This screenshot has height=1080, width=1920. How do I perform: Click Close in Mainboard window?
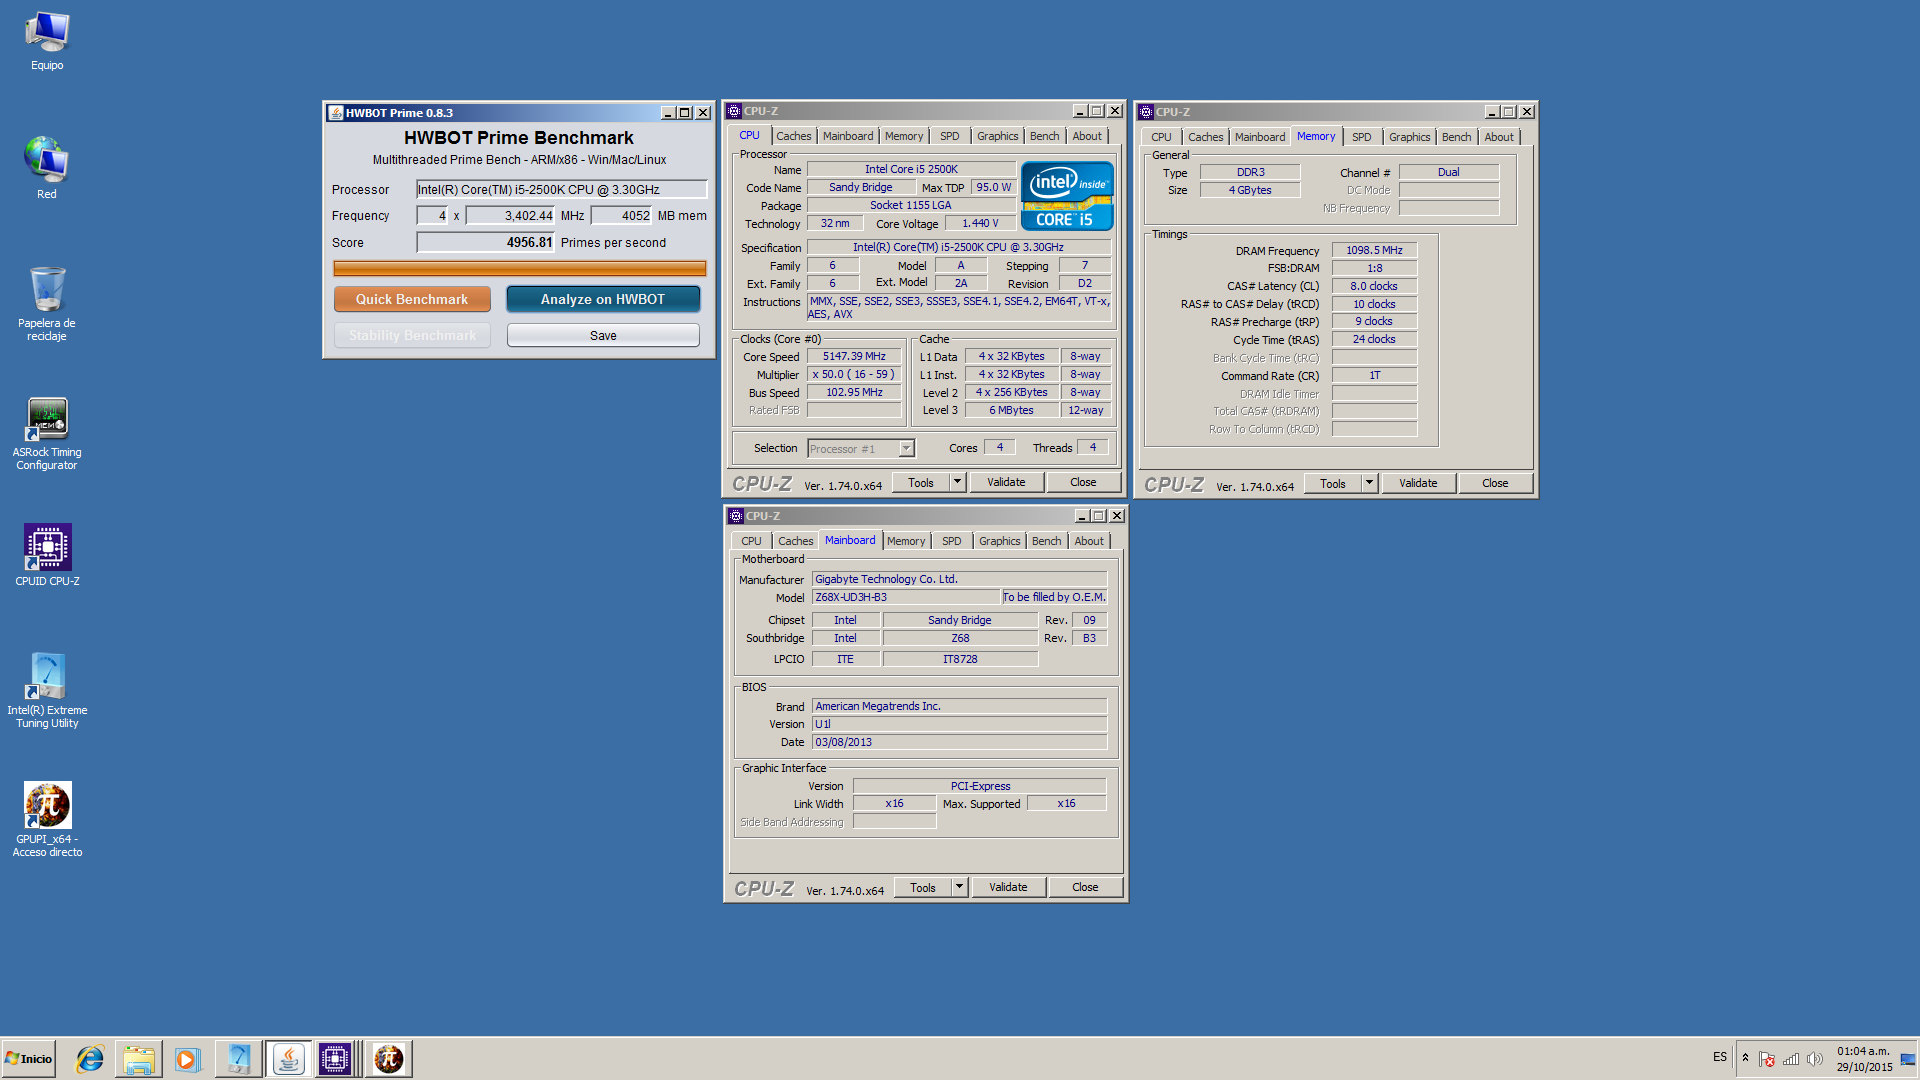1085,887
